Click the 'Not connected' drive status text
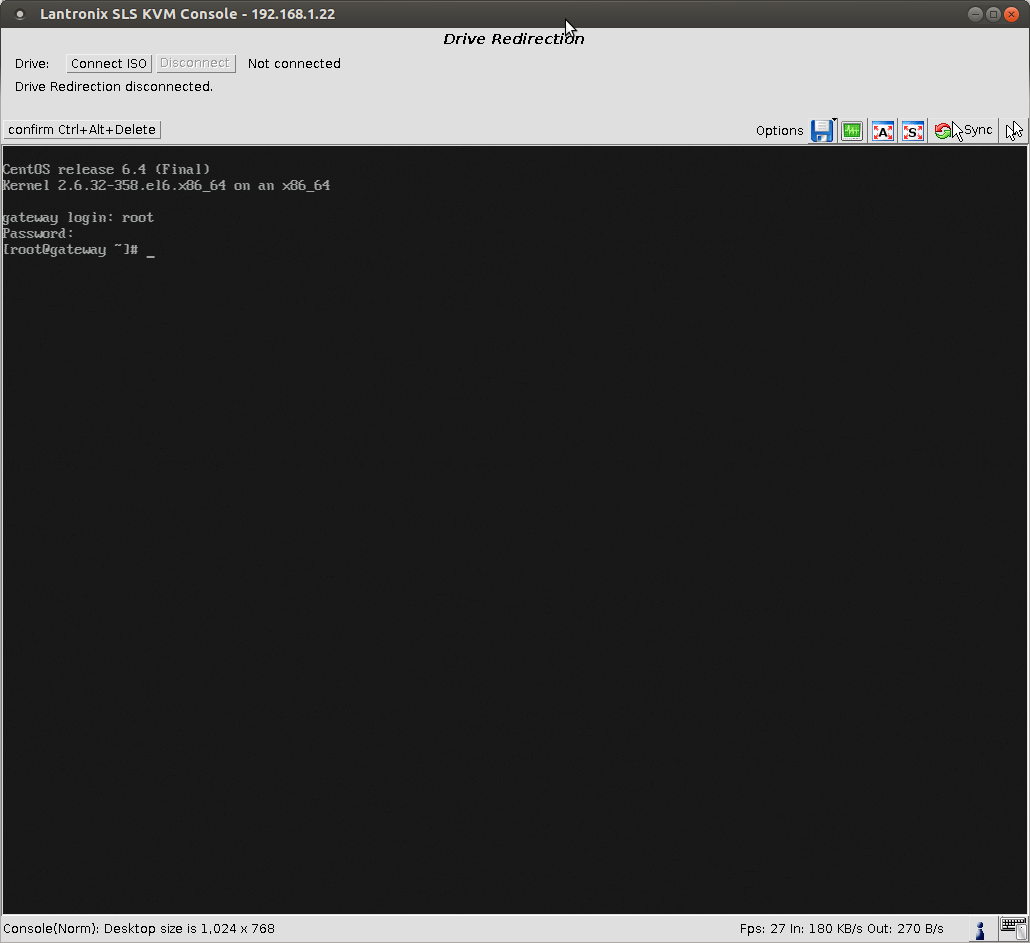The width and height of the screenshot is (1030, 943). [x=294, y=64]
